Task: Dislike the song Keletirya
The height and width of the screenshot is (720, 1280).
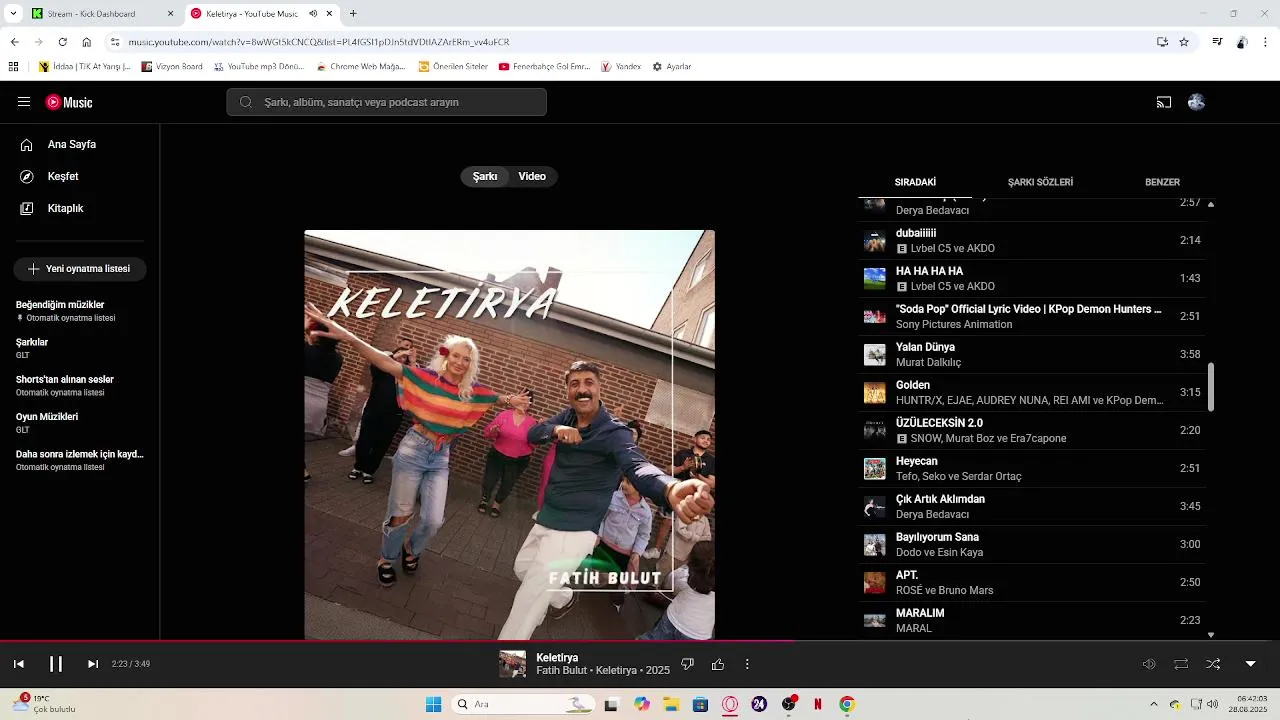Action: (687, 664)
